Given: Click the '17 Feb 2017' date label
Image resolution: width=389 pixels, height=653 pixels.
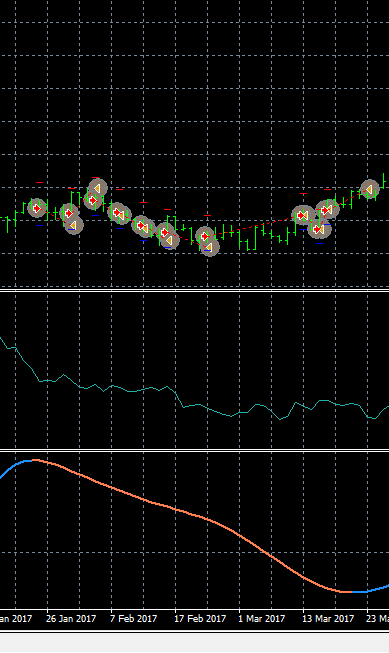Looking at the screenshot, I should (200, 618).
